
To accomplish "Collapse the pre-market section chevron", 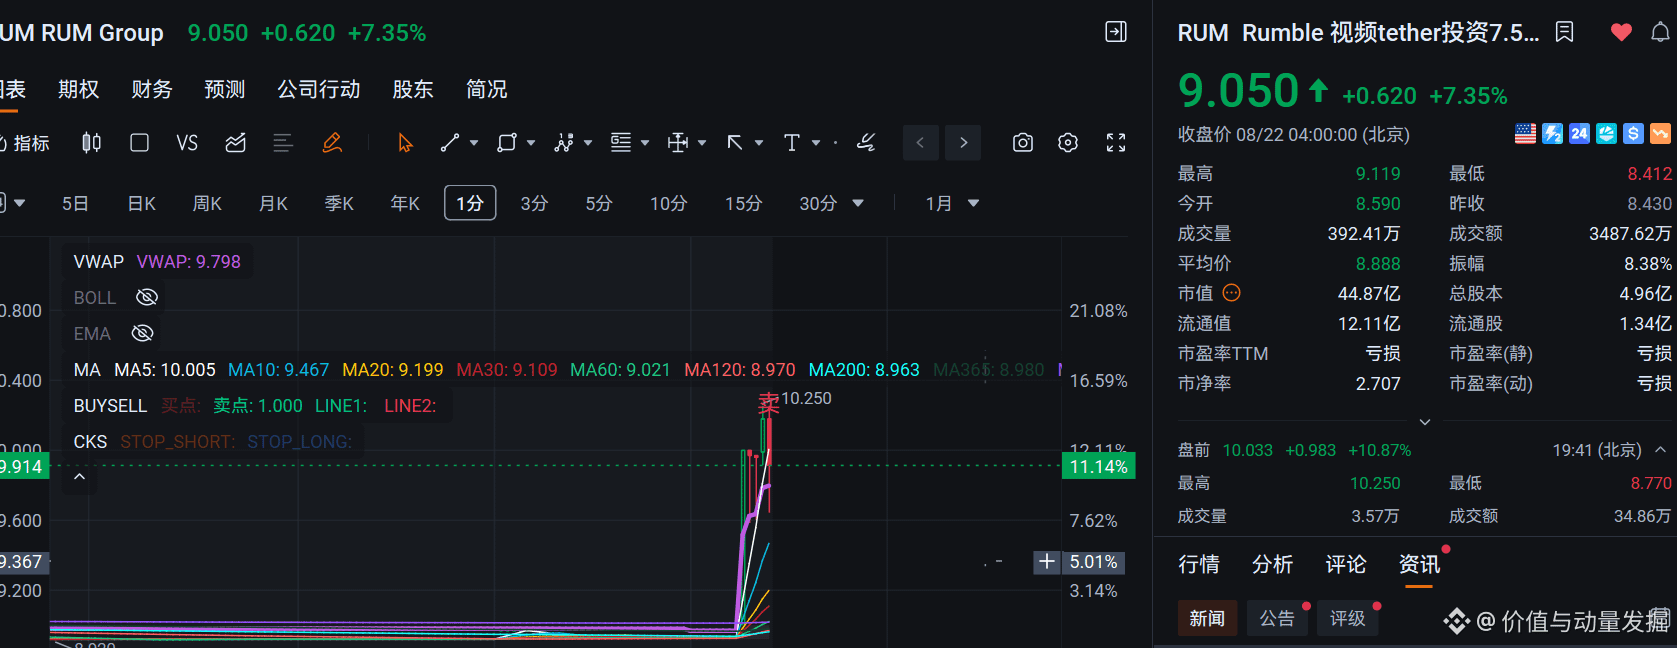I will point(1660,450).
